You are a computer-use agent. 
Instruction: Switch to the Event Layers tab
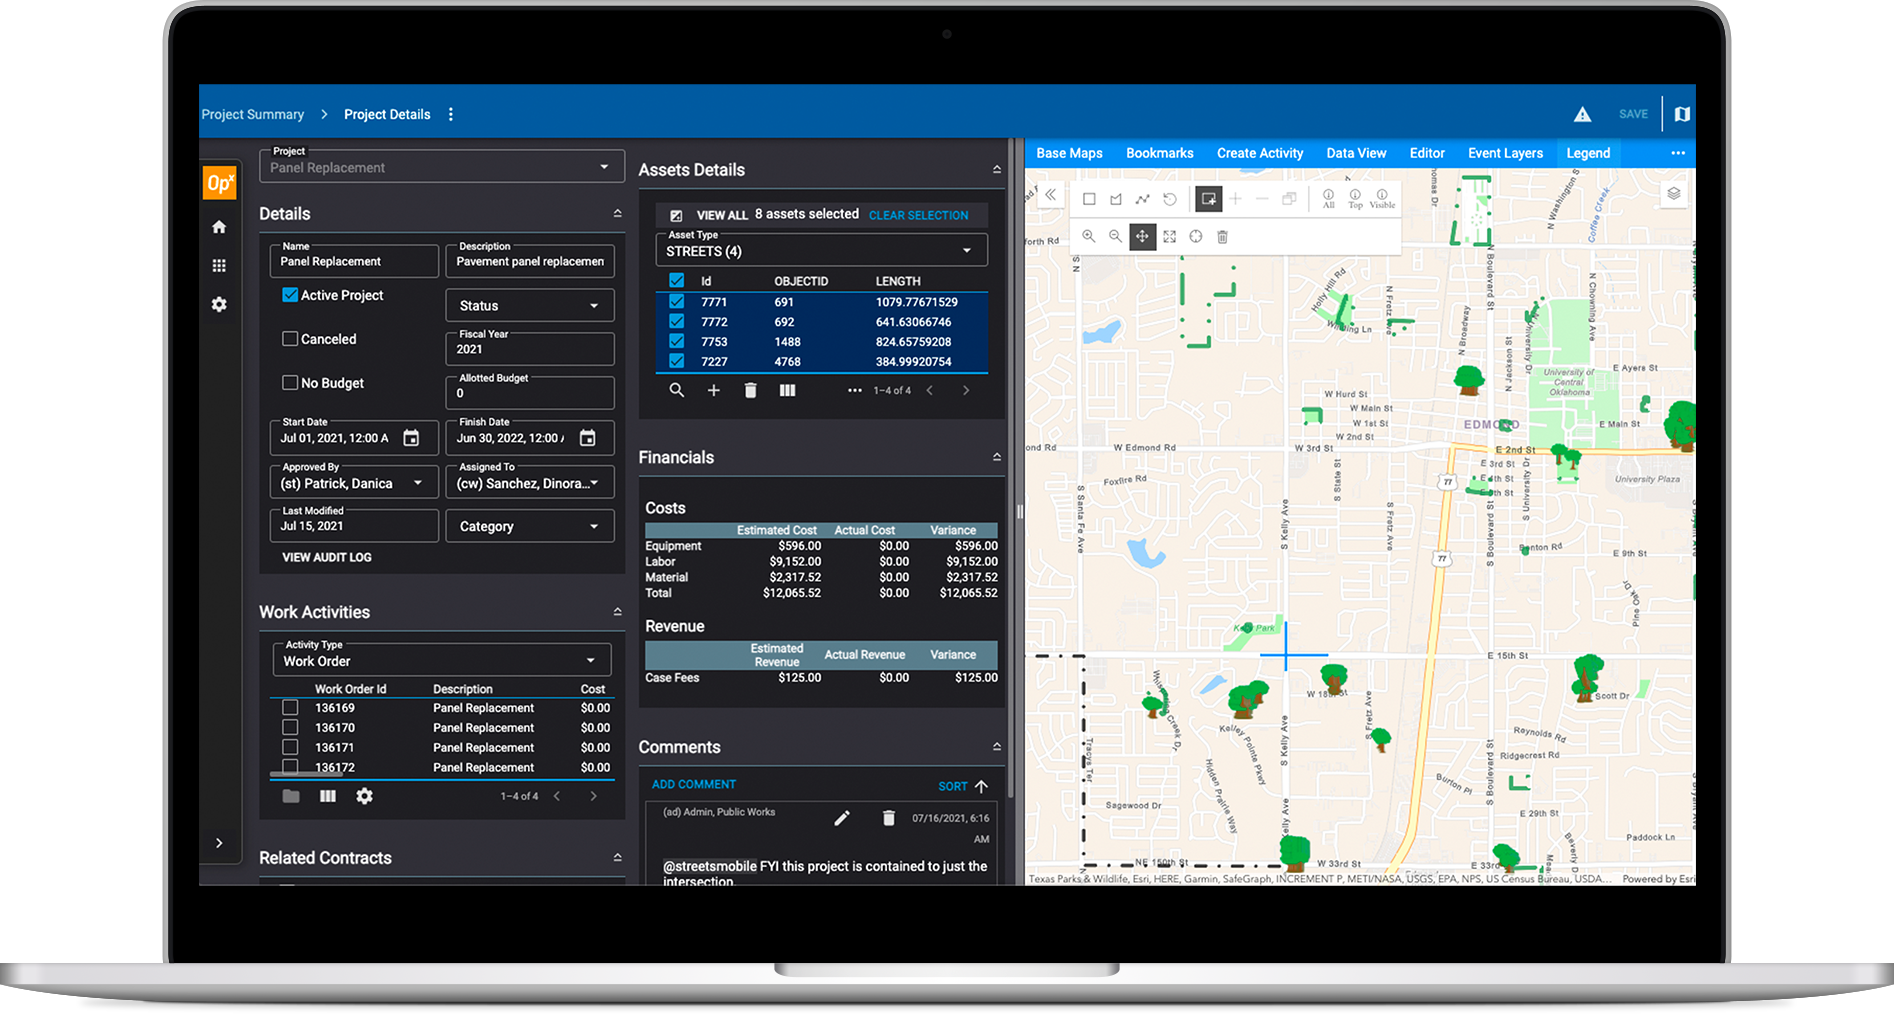click(x=1504, y=153)
